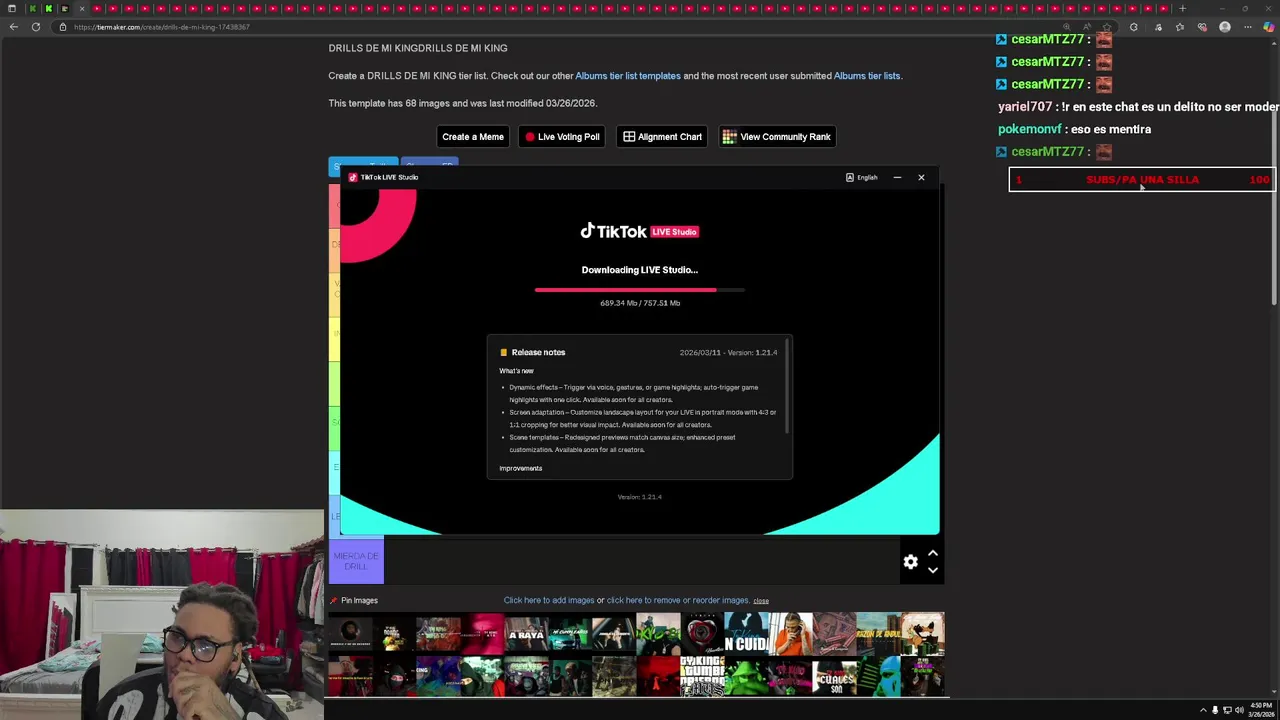Open Live Voting Poll
The image size is (1280, 720).
562,137
